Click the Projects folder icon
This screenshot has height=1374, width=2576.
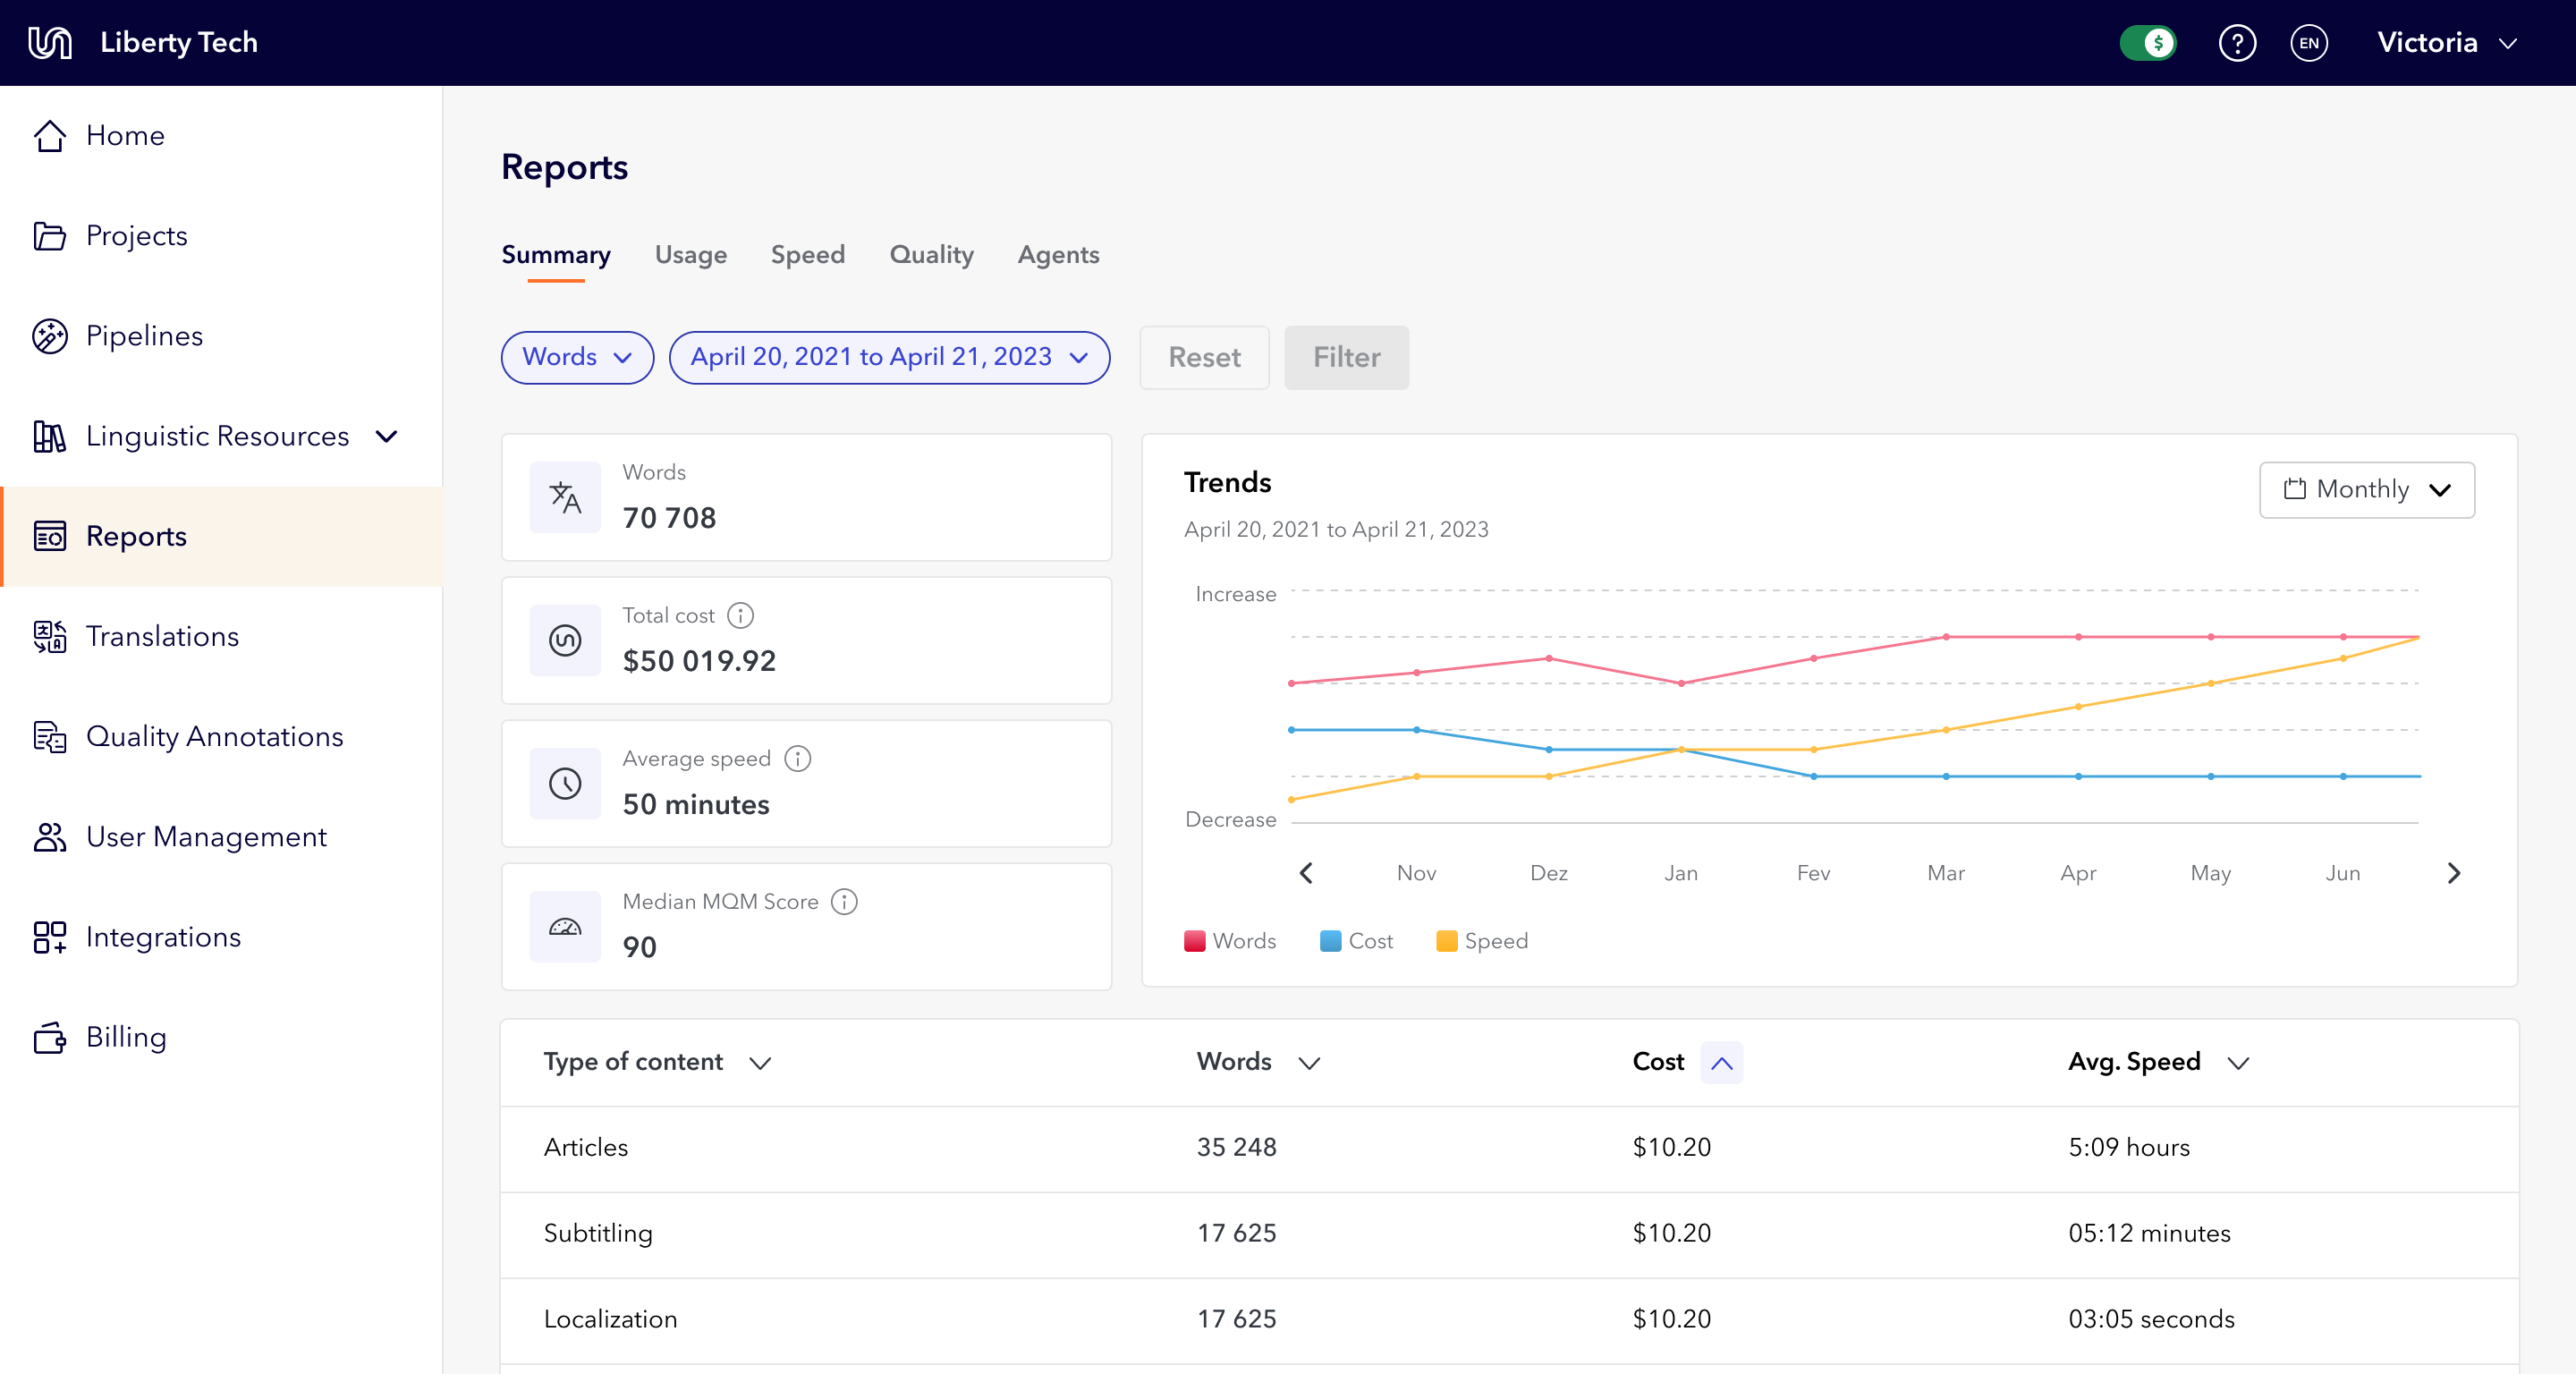(50, 236)
